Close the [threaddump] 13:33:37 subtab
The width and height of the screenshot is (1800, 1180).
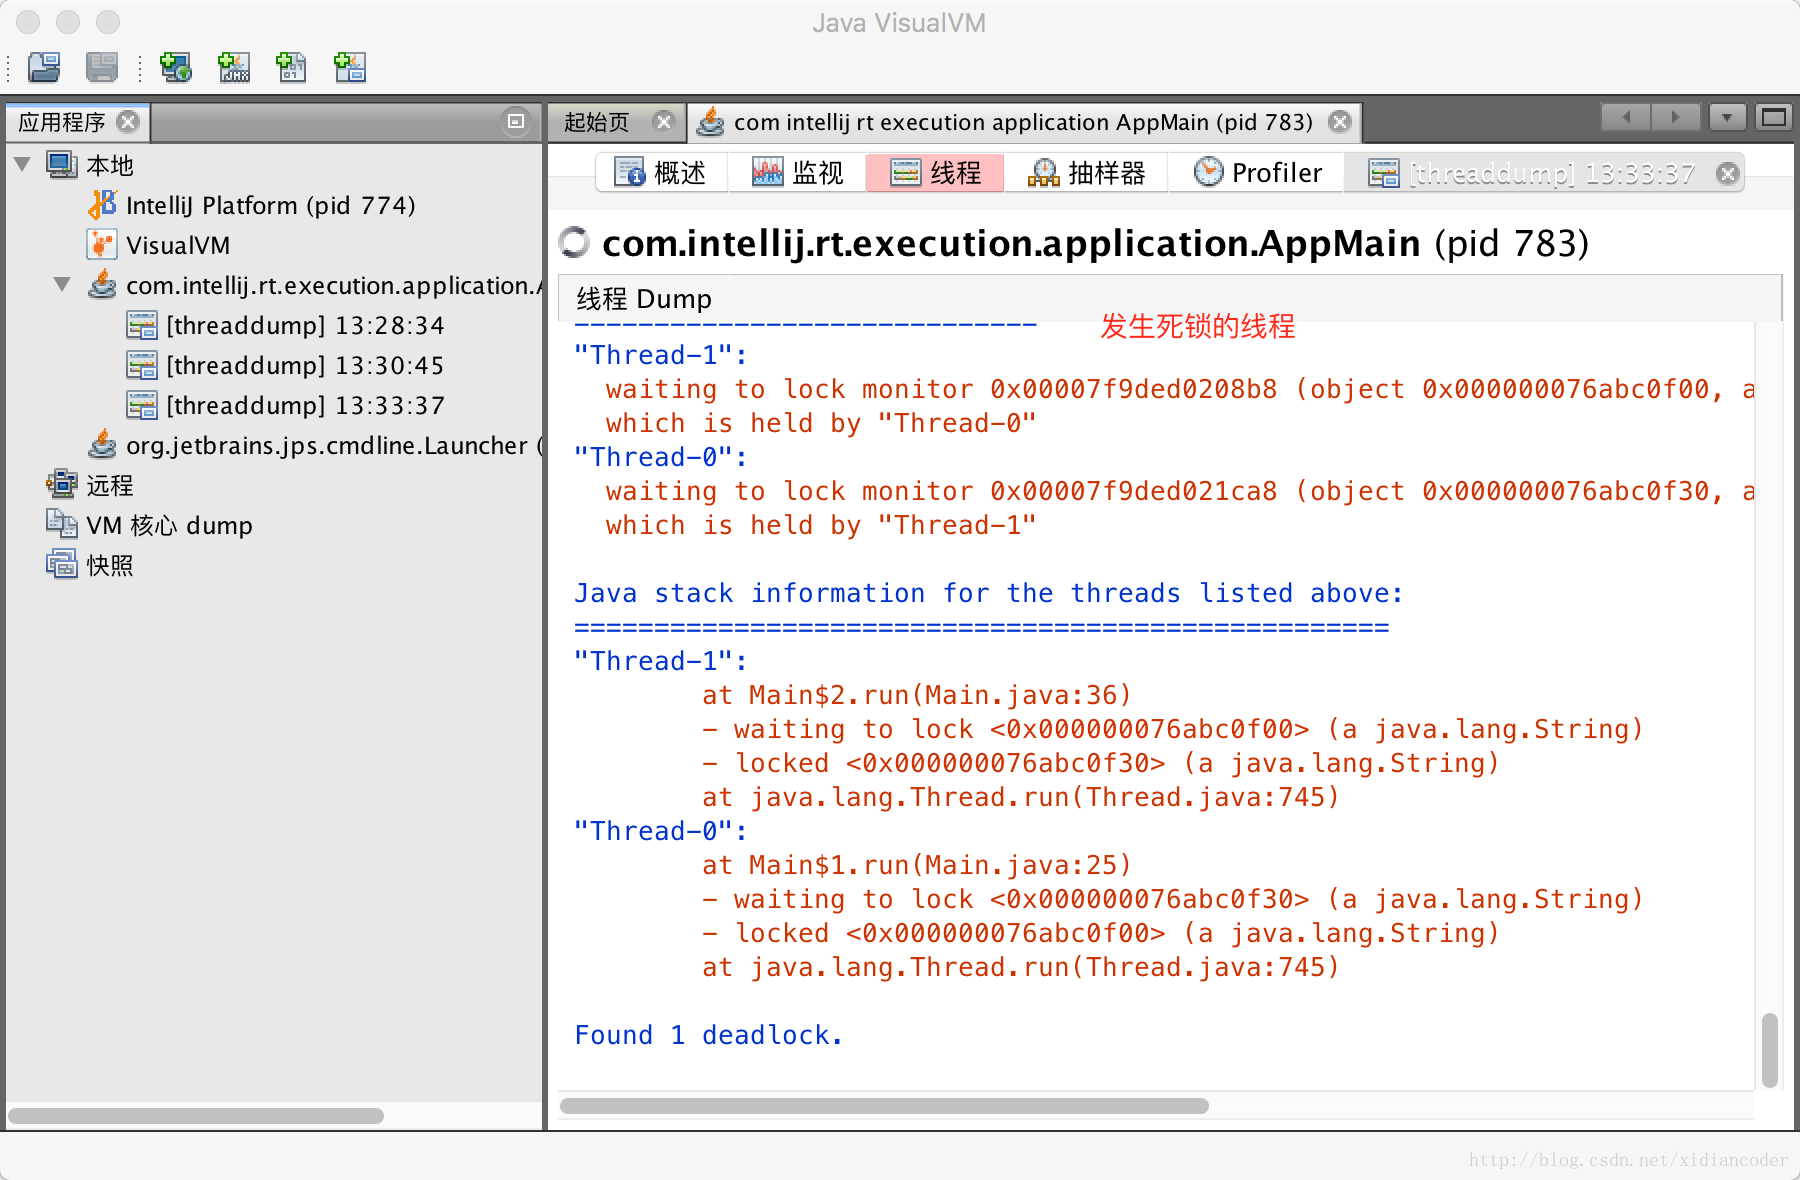point(1727,174)
